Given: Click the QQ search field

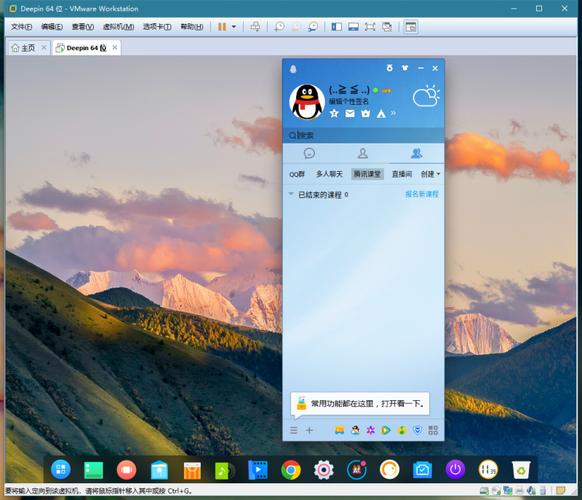Looking at the screenshot, I should (363, 135).
